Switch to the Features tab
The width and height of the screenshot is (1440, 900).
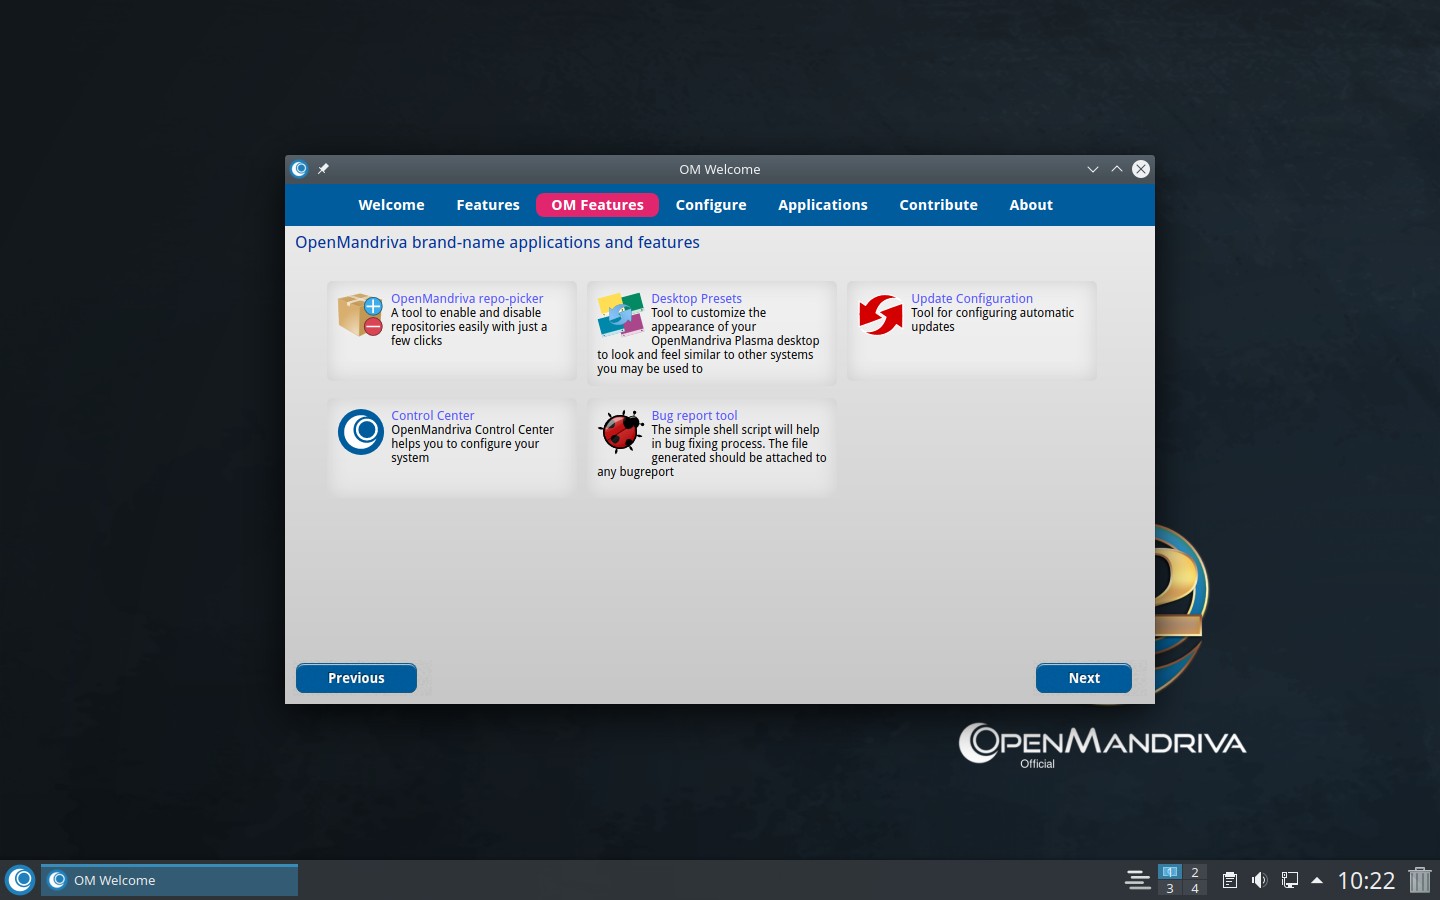point(488,205)
